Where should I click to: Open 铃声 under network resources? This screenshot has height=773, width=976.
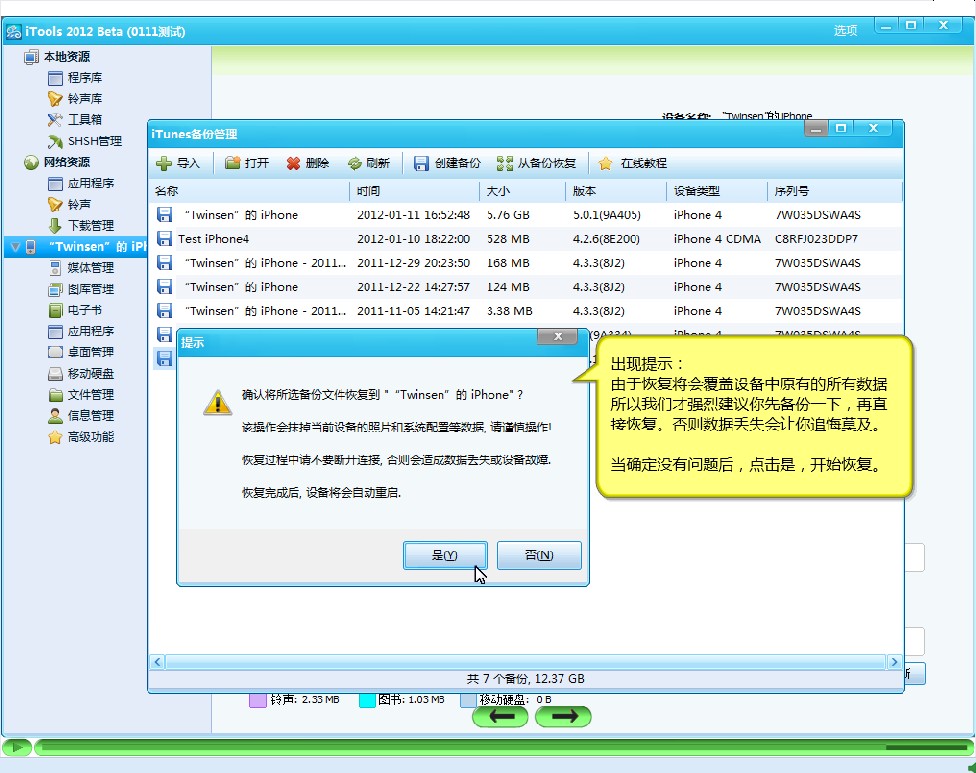(x=70, y=204)
